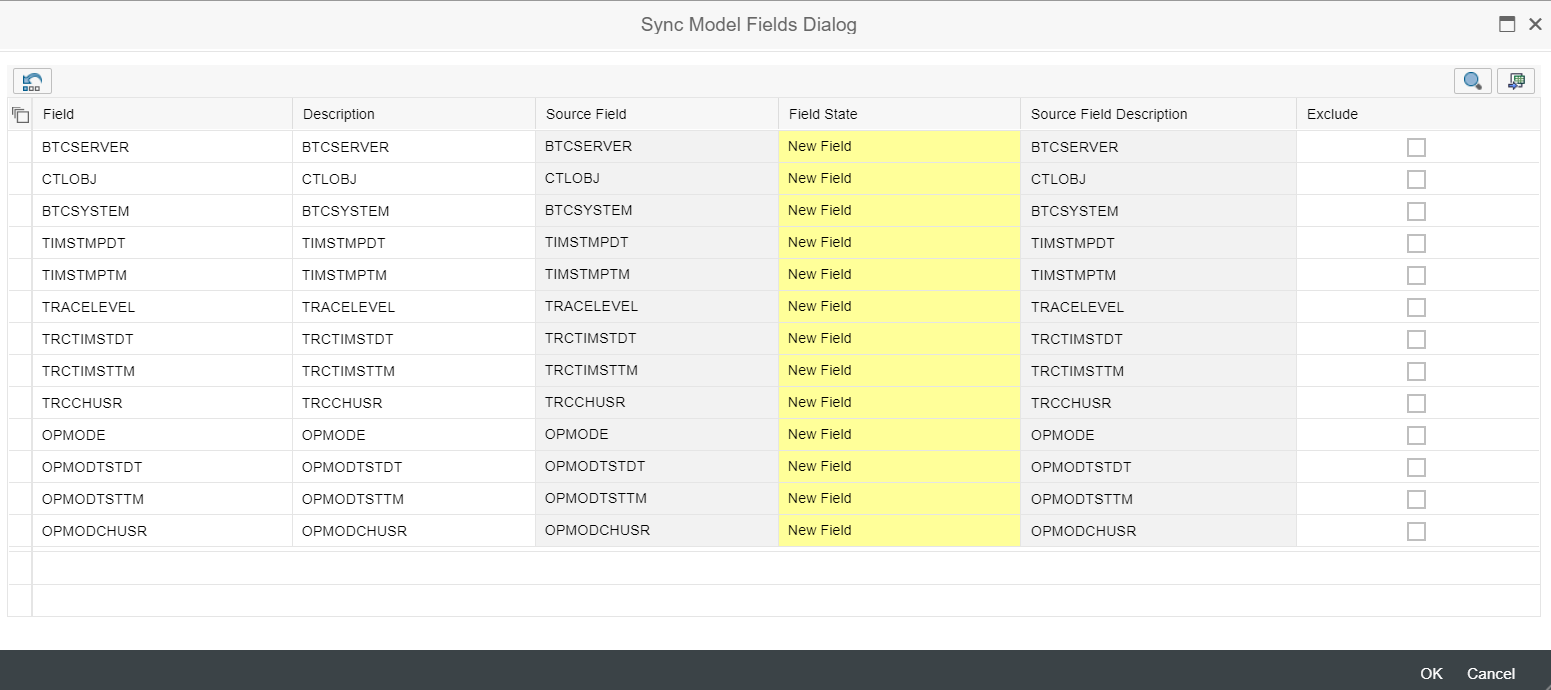Viewport: 1551px width, 690px height.
Task: Click the Exclude column header
Action: (x=1416, y=115)
